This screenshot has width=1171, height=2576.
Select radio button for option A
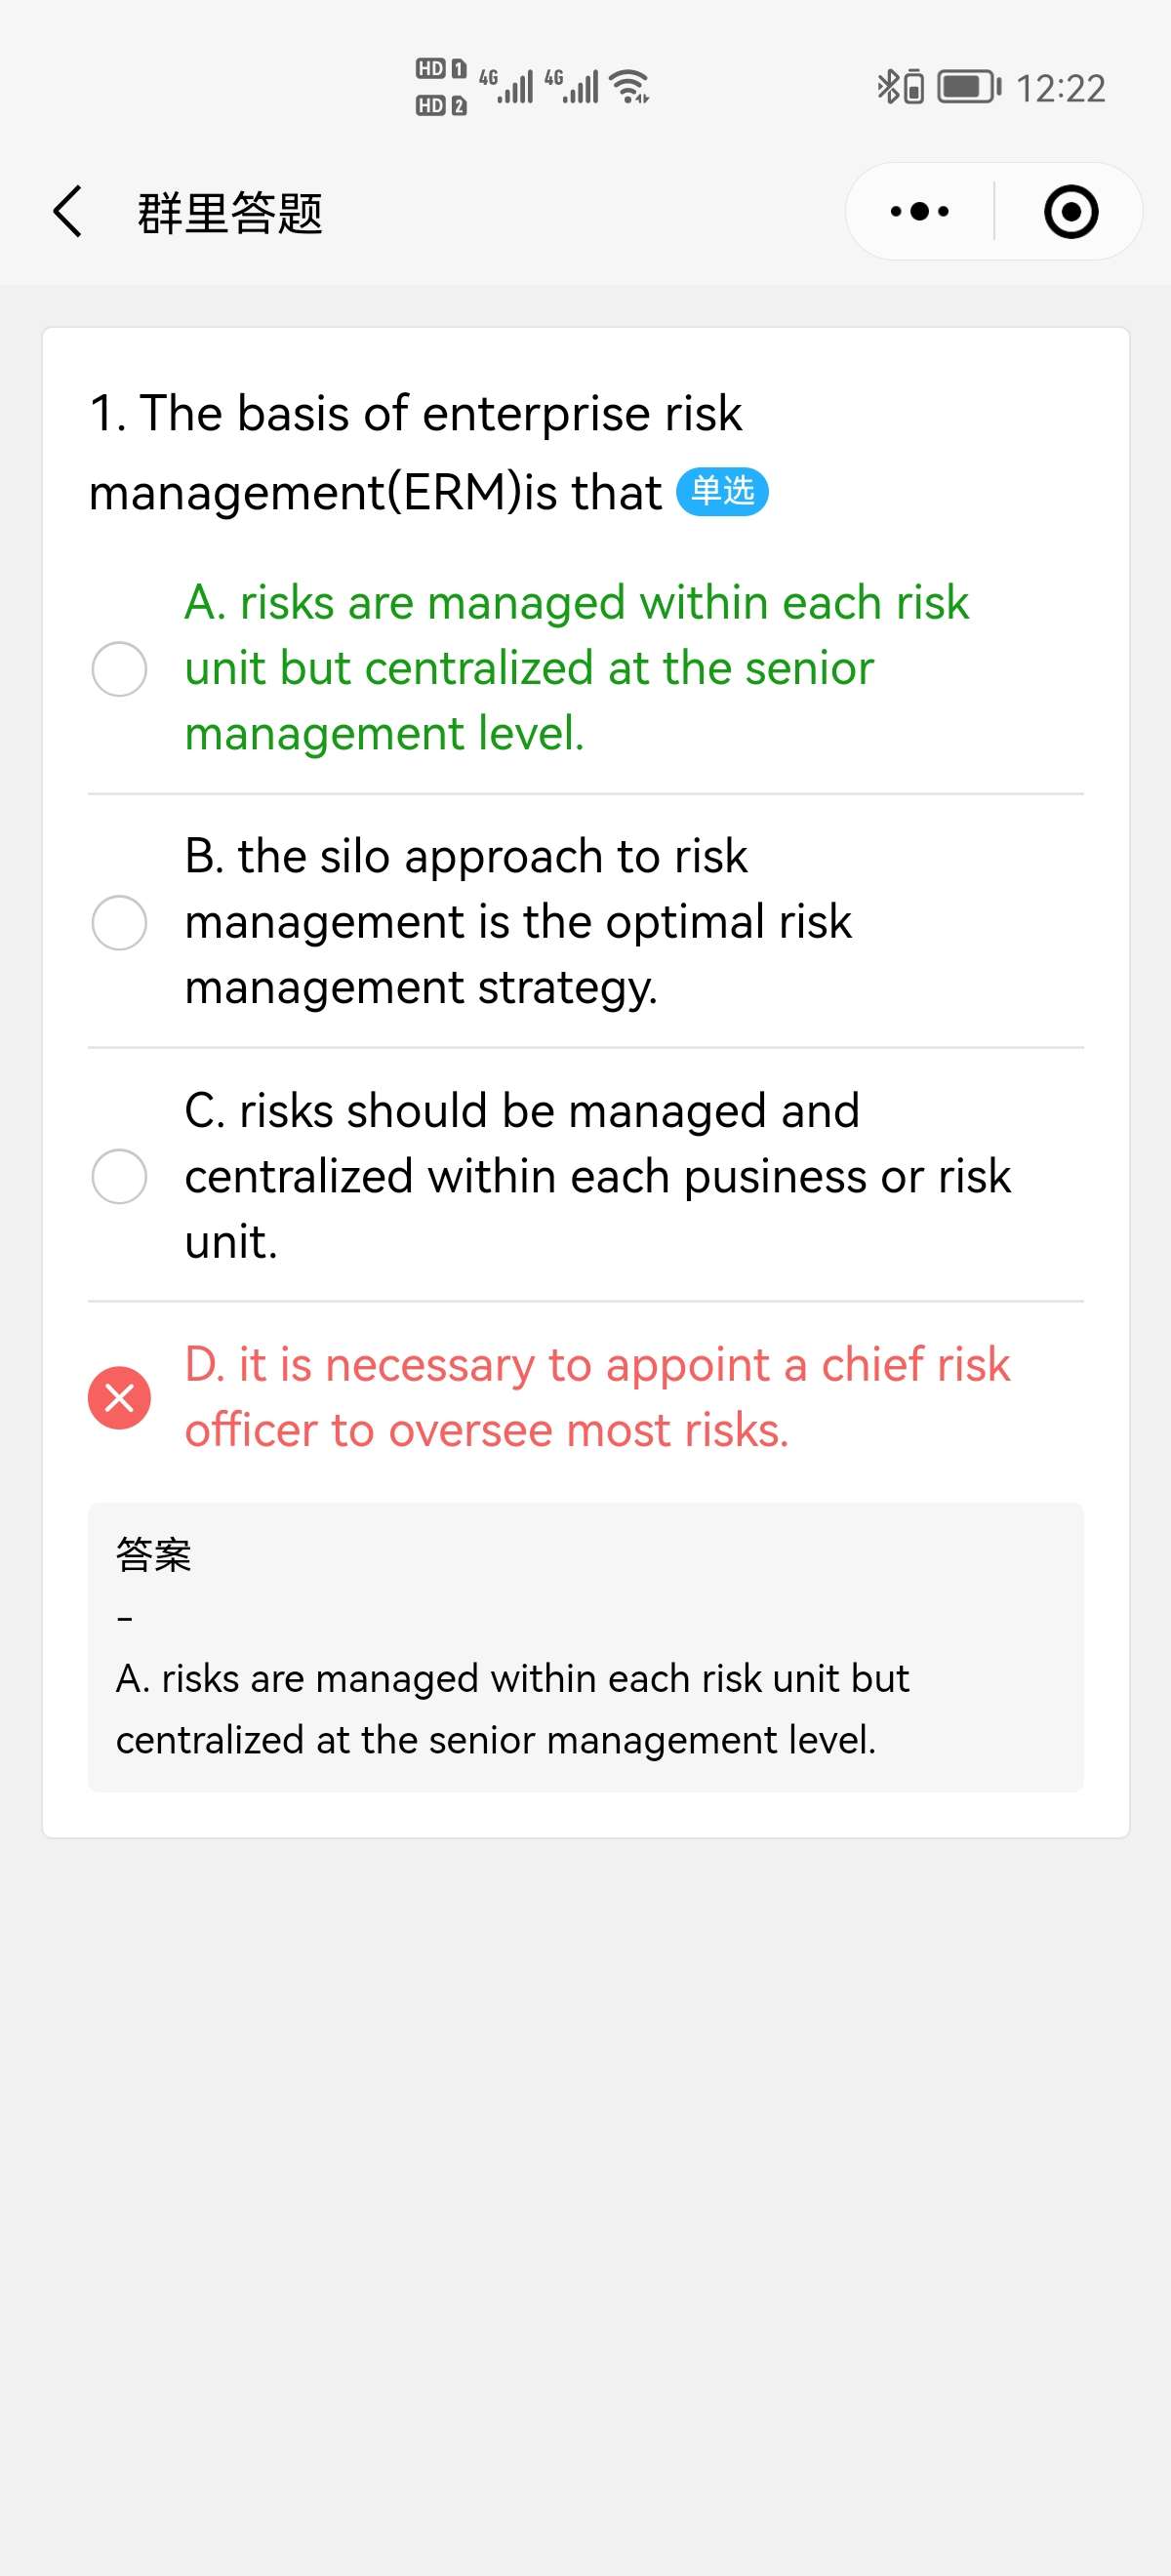(119, 668)
